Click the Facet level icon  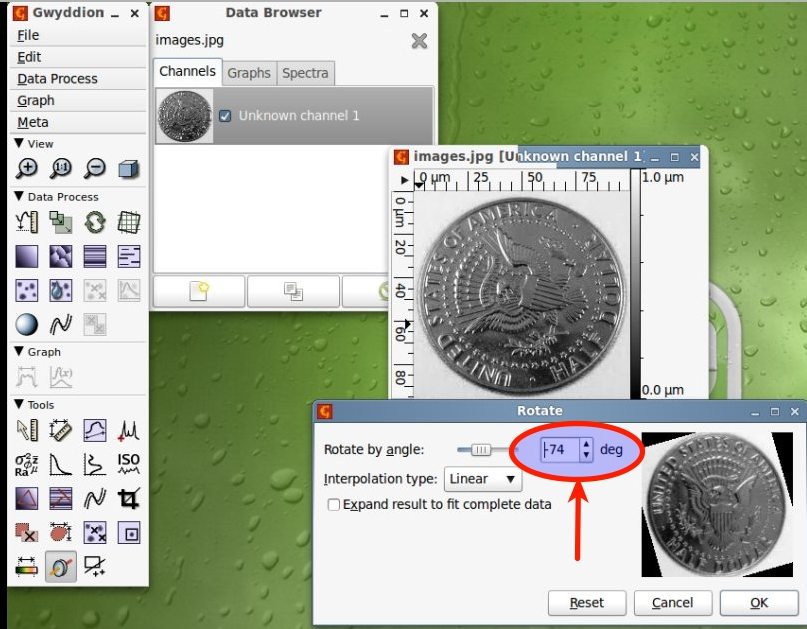(x=61, y=256)
